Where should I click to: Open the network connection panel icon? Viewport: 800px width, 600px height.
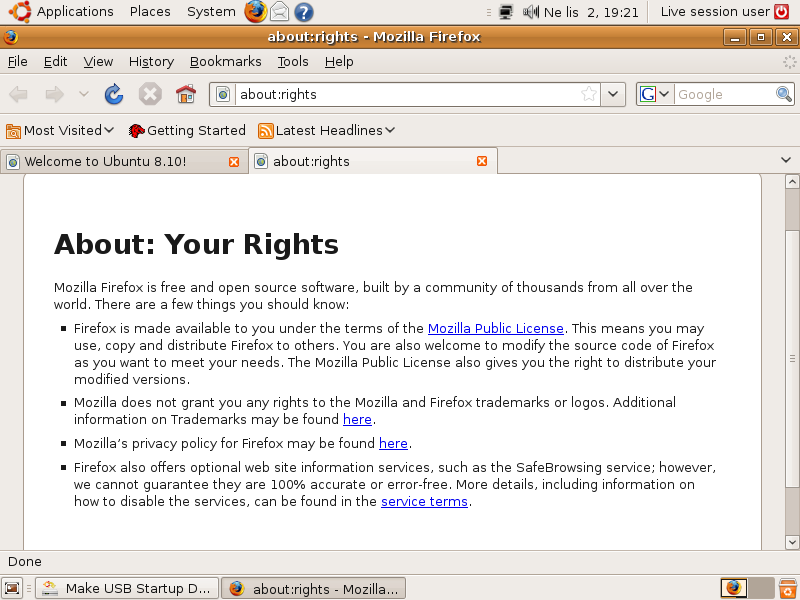[x=506, y=12]
